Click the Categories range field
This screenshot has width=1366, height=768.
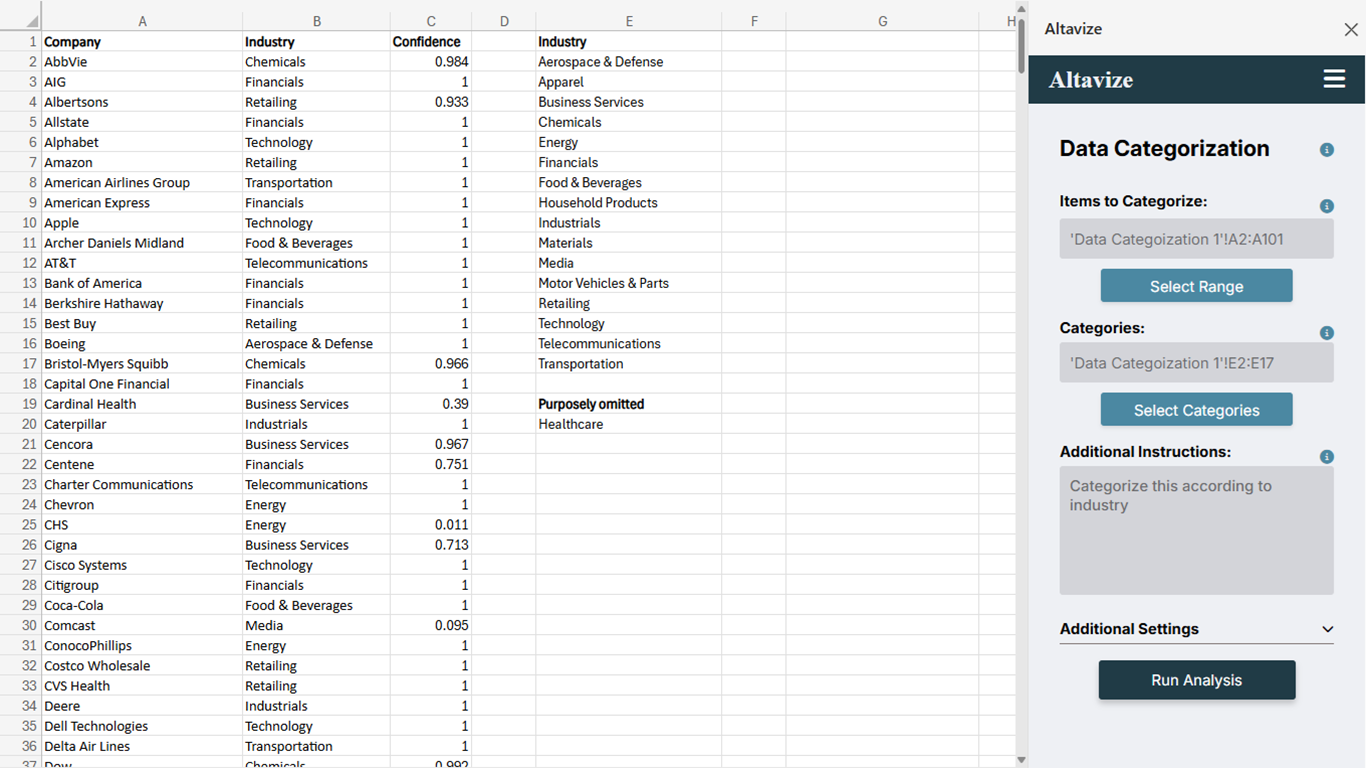pos(1196,363)
